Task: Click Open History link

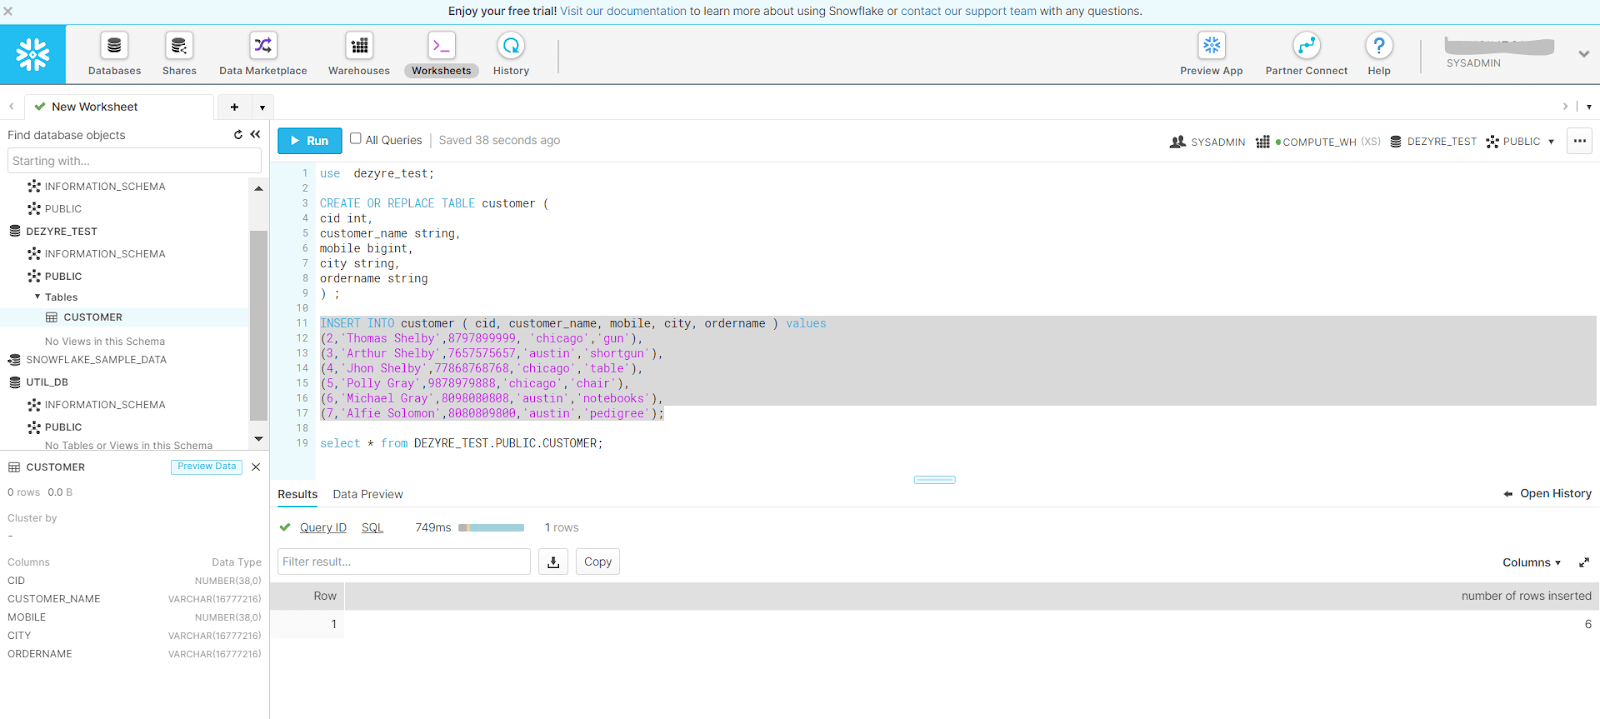Action: (1547, 494)
